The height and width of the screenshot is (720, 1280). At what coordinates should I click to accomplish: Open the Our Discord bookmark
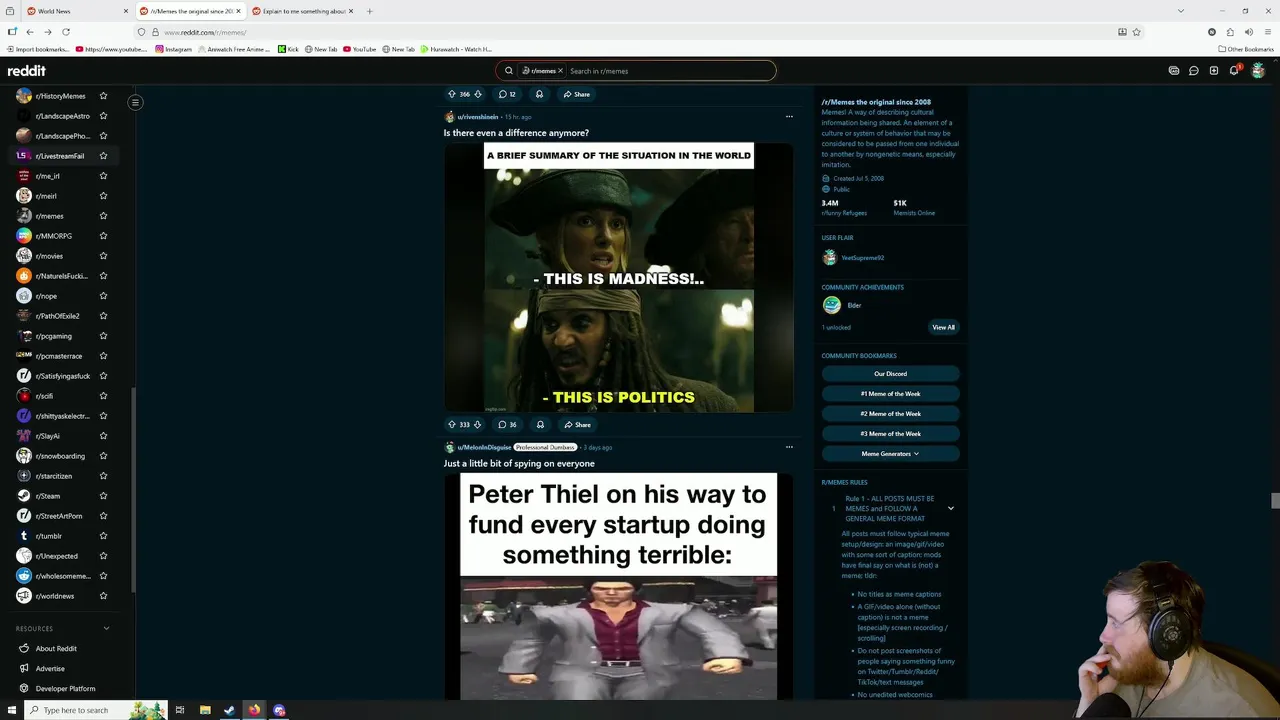pyautogui.click(x=890, y=374)
